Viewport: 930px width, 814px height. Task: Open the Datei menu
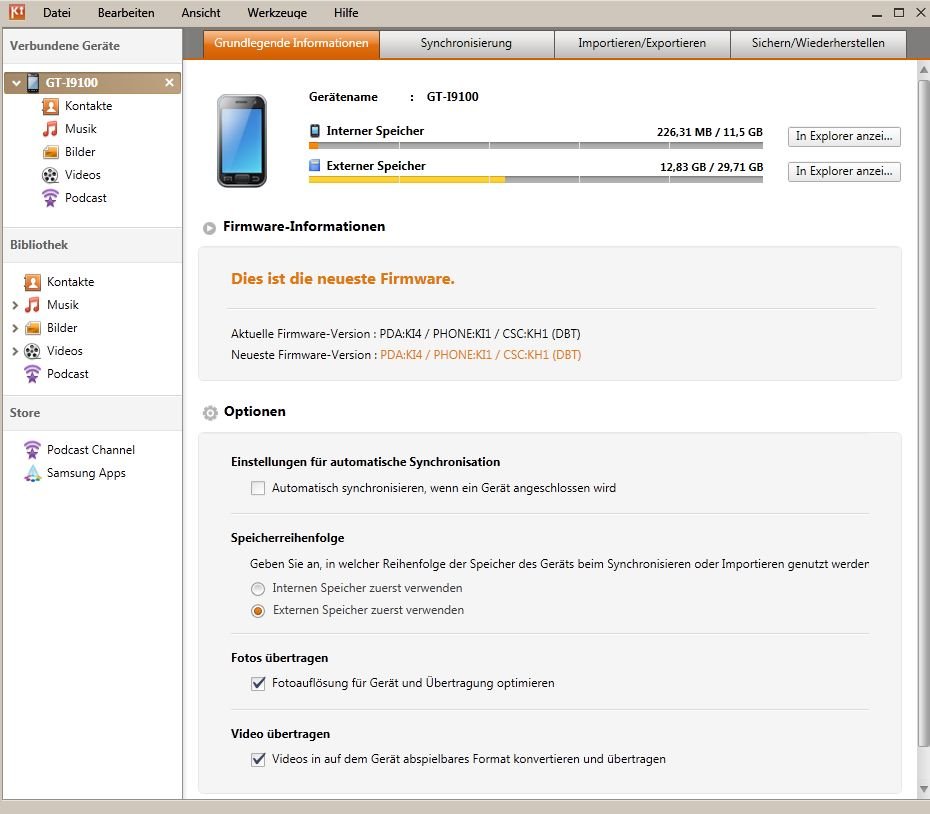point(57,12)
